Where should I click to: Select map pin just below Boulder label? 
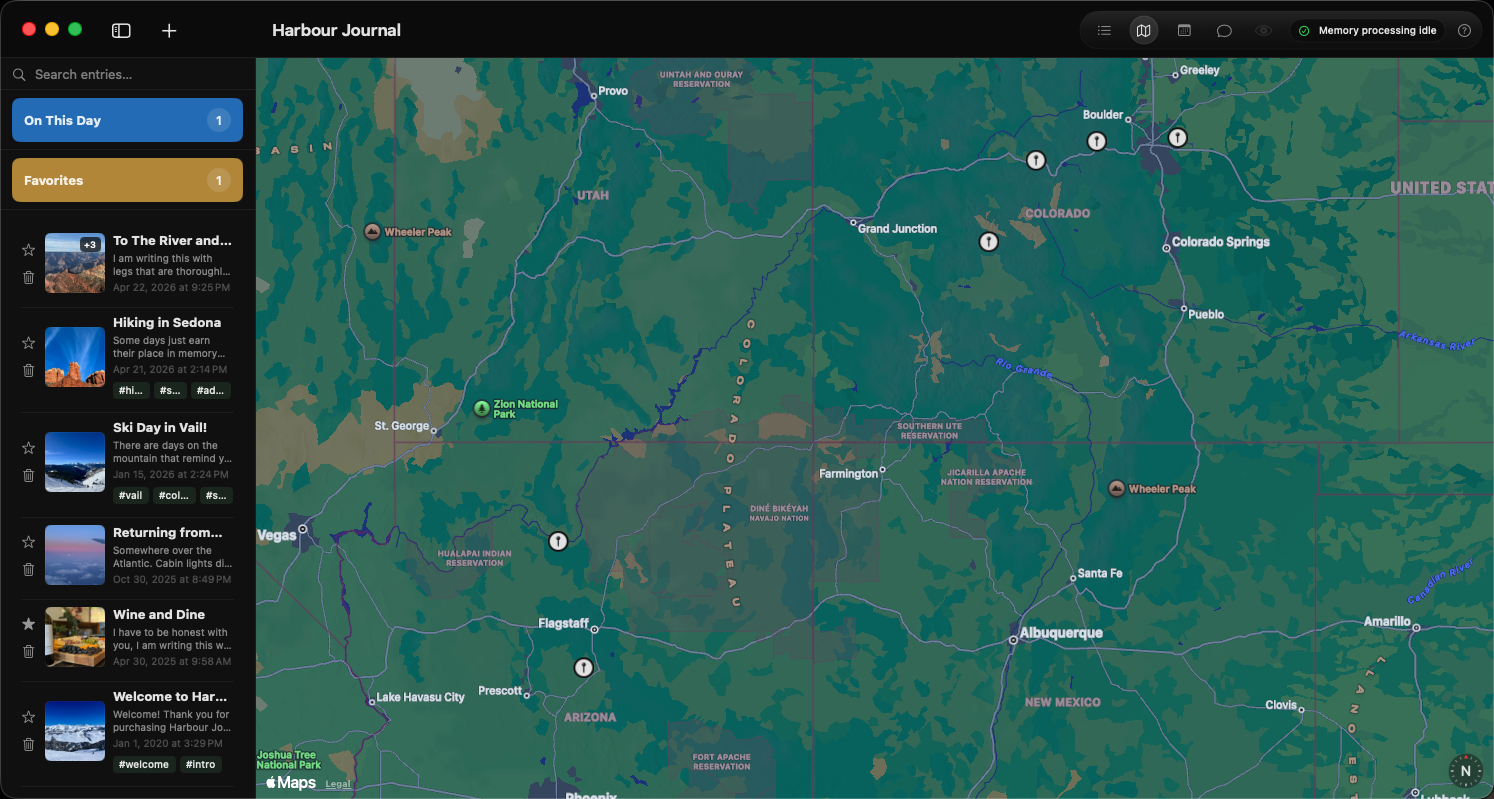coord(1096,141)
